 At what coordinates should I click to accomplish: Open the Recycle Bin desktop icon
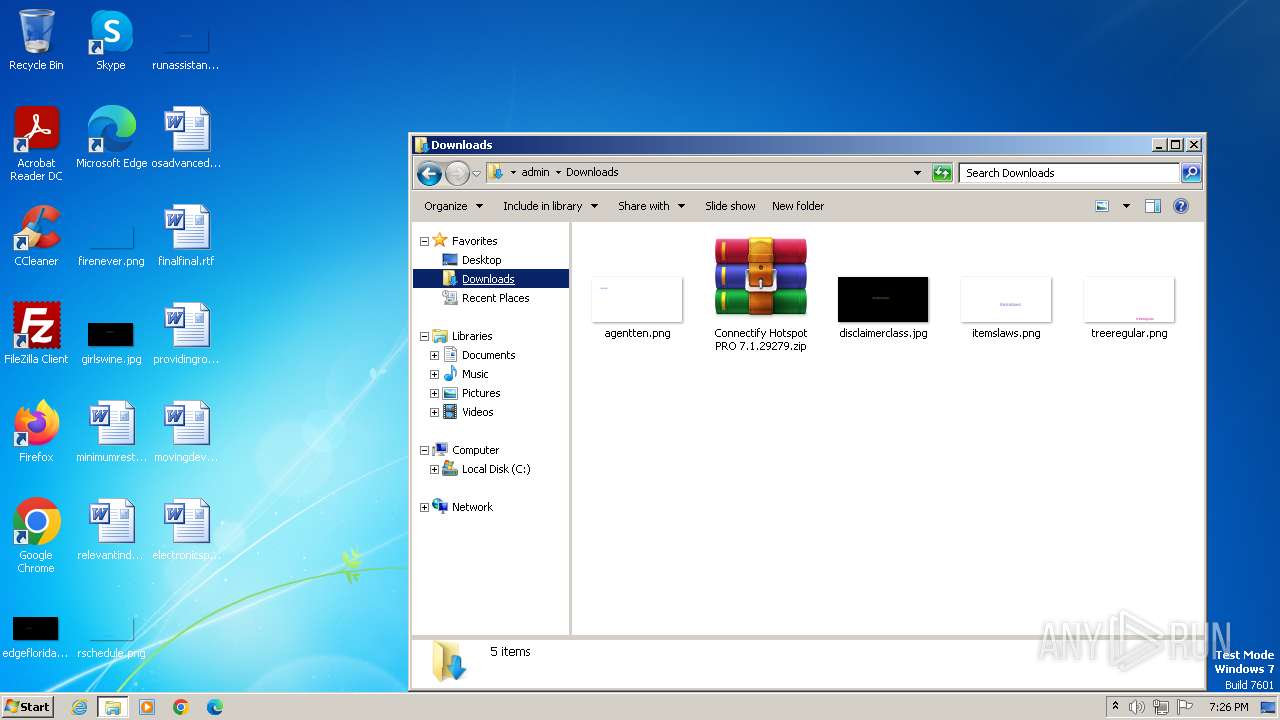pyautogui.click(x=36, y=40)
